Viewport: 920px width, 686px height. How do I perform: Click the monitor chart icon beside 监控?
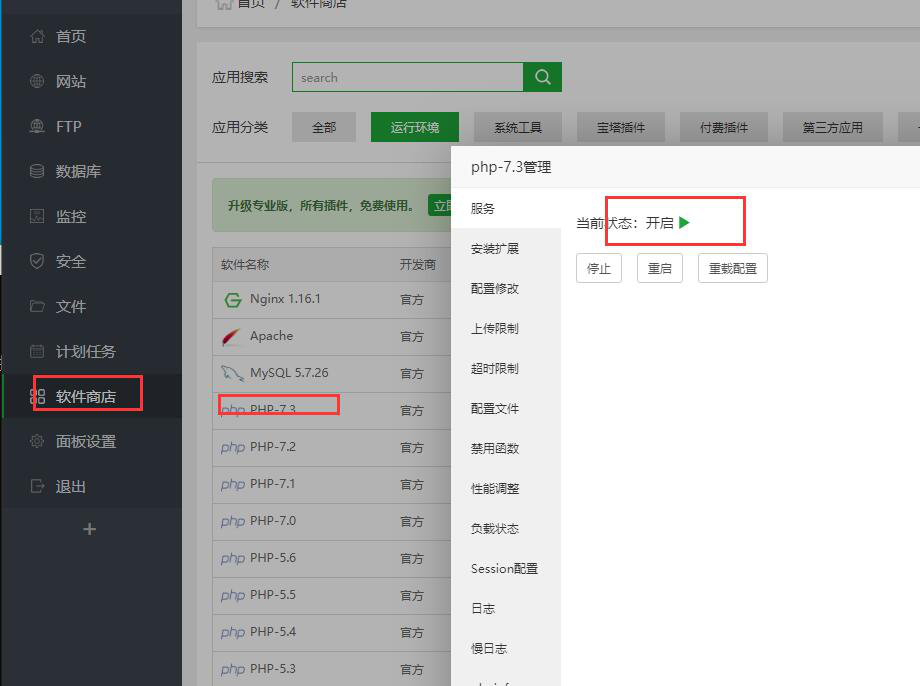[37, 216]
